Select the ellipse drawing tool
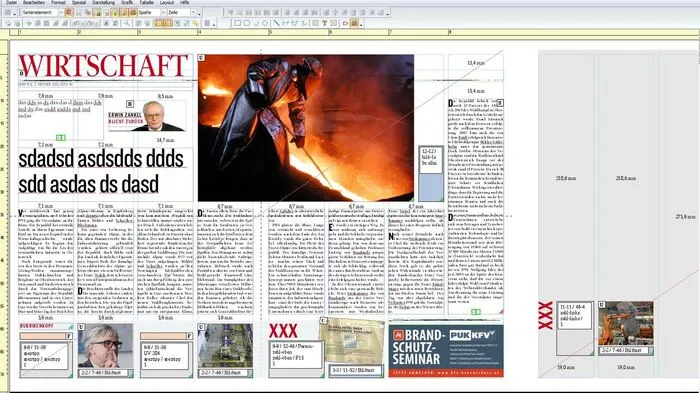Viewport: 700px width, 393px height. [x=265, y=23]
